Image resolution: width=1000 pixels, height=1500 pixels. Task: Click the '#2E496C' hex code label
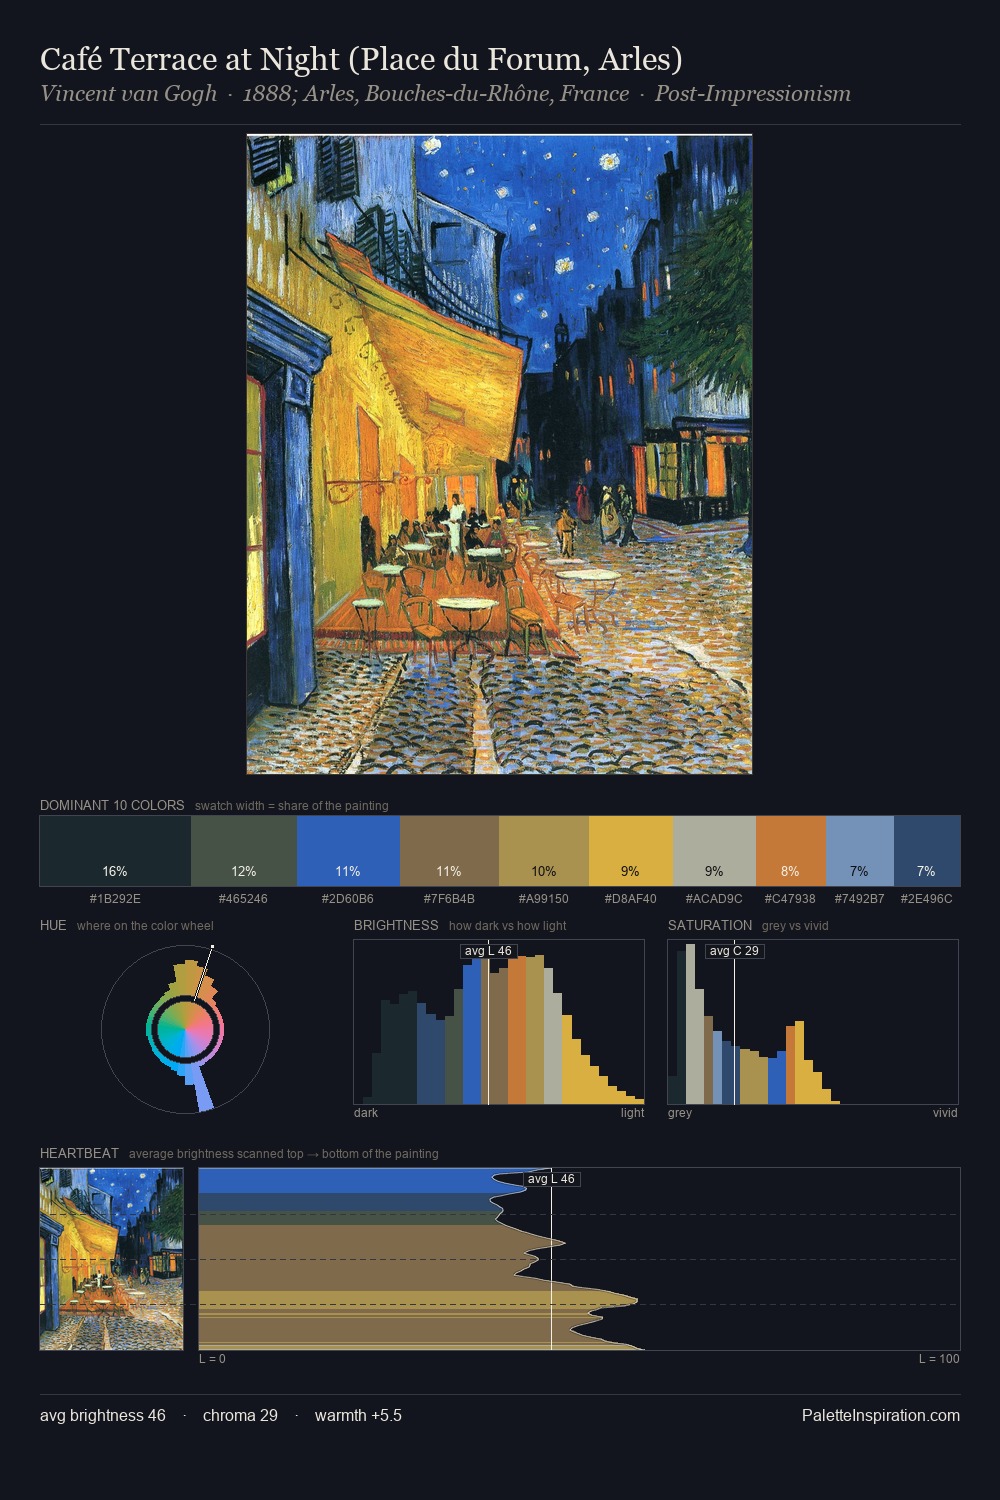[926, 898]
